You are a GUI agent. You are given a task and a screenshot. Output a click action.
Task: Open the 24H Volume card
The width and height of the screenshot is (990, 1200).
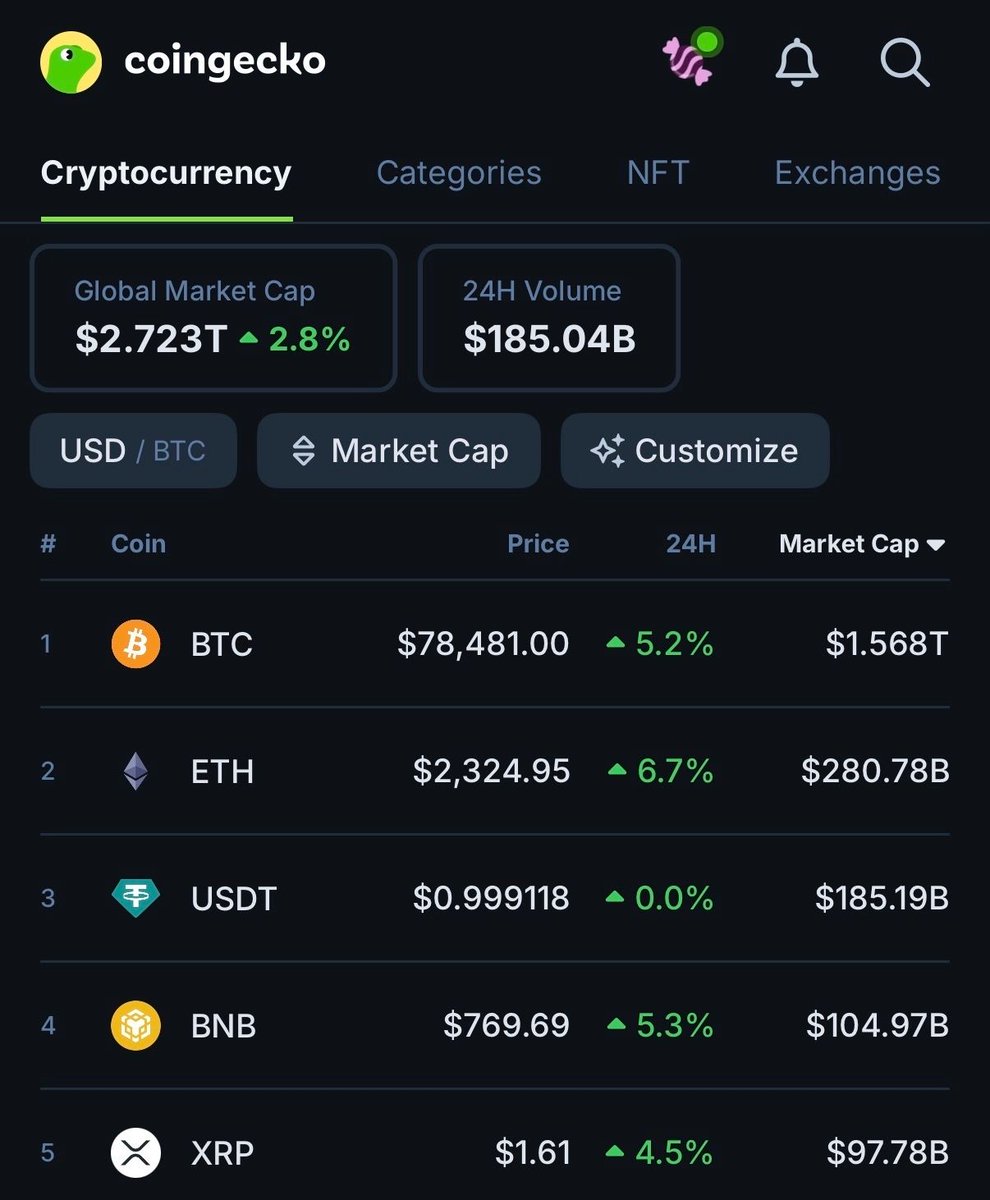[x=549, y=318]
